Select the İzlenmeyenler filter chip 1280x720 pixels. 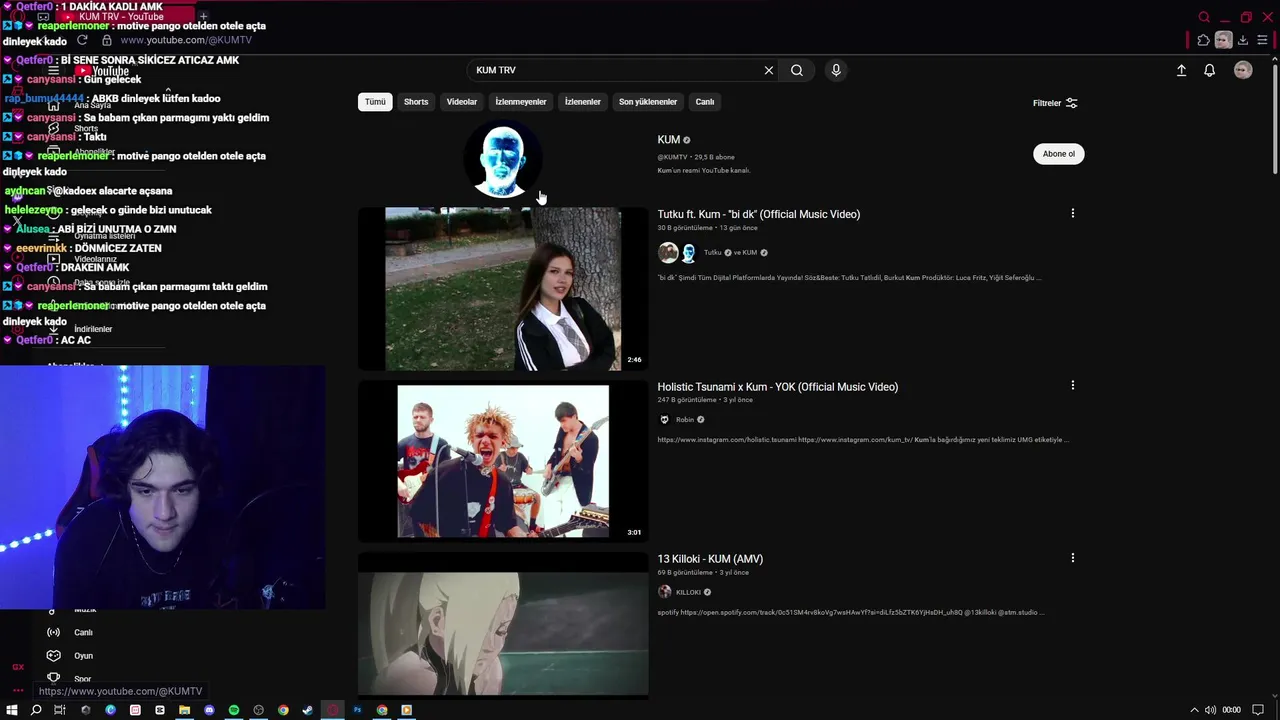coord(521,102)
